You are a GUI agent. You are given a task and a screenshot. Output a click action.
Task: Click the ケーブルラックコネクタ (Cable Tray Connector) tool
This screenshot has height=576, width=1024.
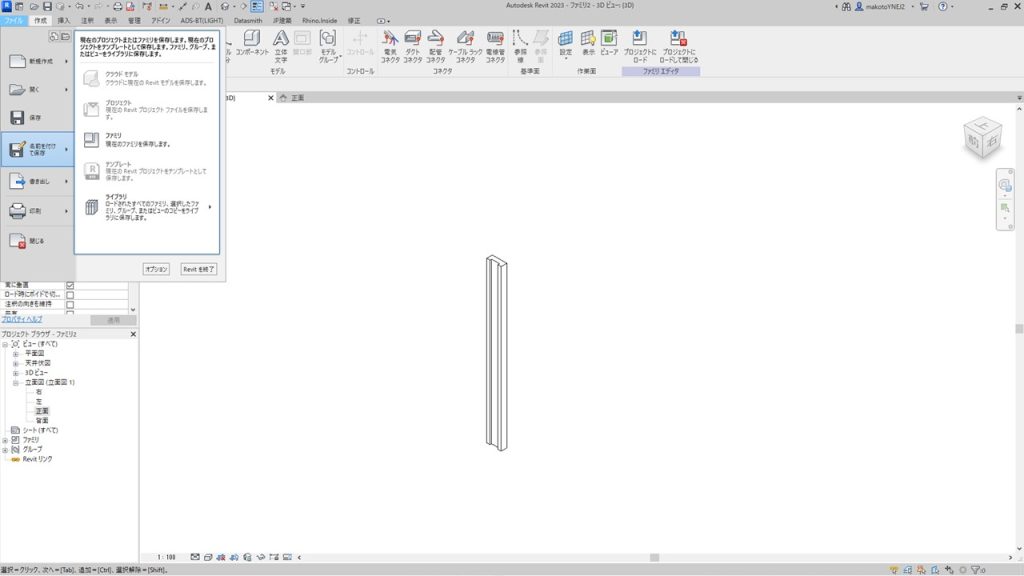pos(465,46)
